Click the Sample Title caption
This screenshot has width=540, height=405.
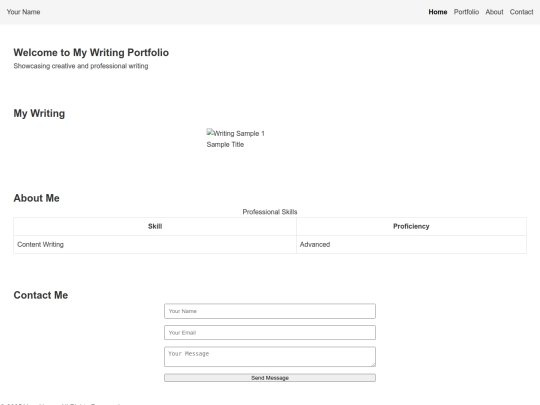[225, 145]
